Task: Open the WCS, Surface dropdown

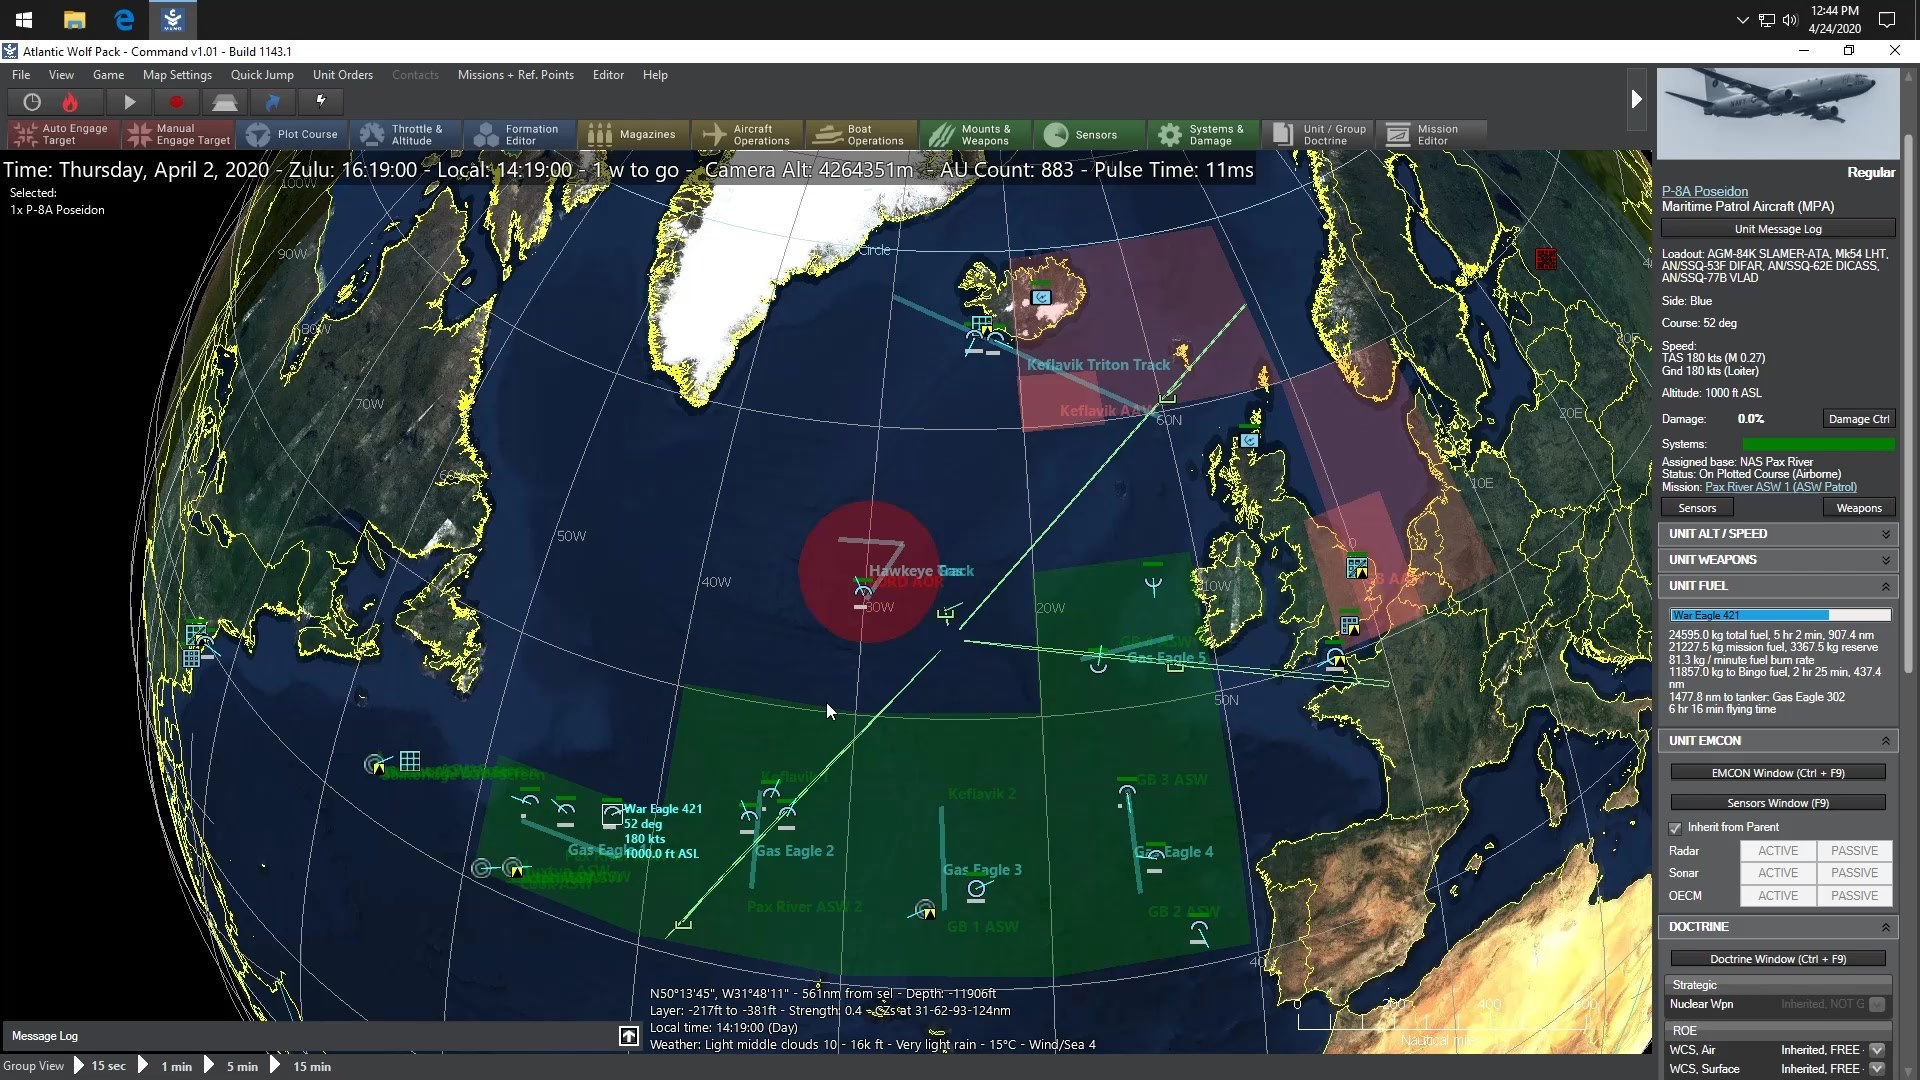Action: tap(1877, 1069)
